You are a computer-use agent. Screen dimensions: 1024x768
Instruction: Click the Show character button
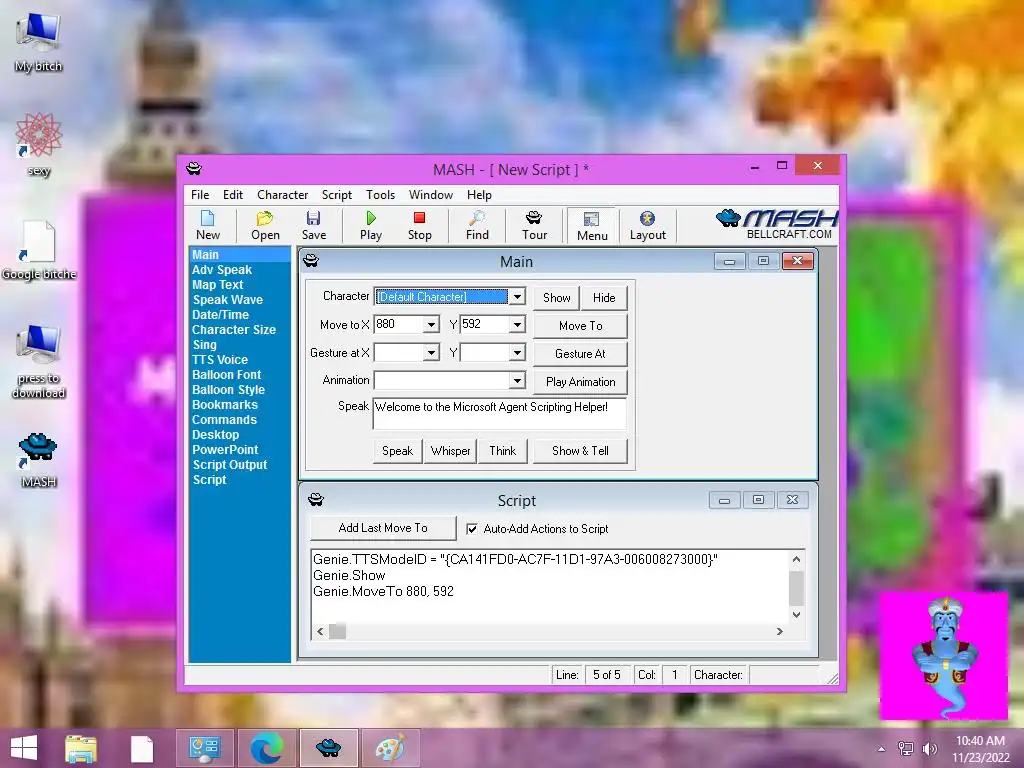(556, 298)
